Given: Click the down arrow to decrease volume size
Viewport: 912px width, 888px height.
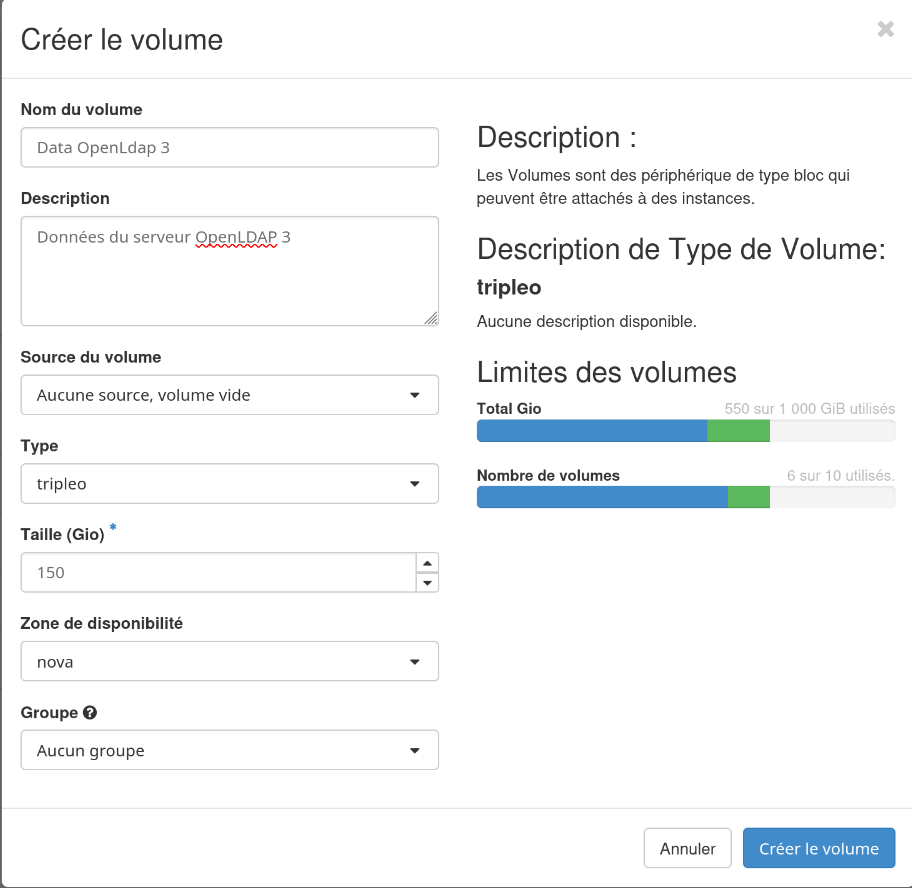Looking at the screenshot, I should click(x=427, y=581).
